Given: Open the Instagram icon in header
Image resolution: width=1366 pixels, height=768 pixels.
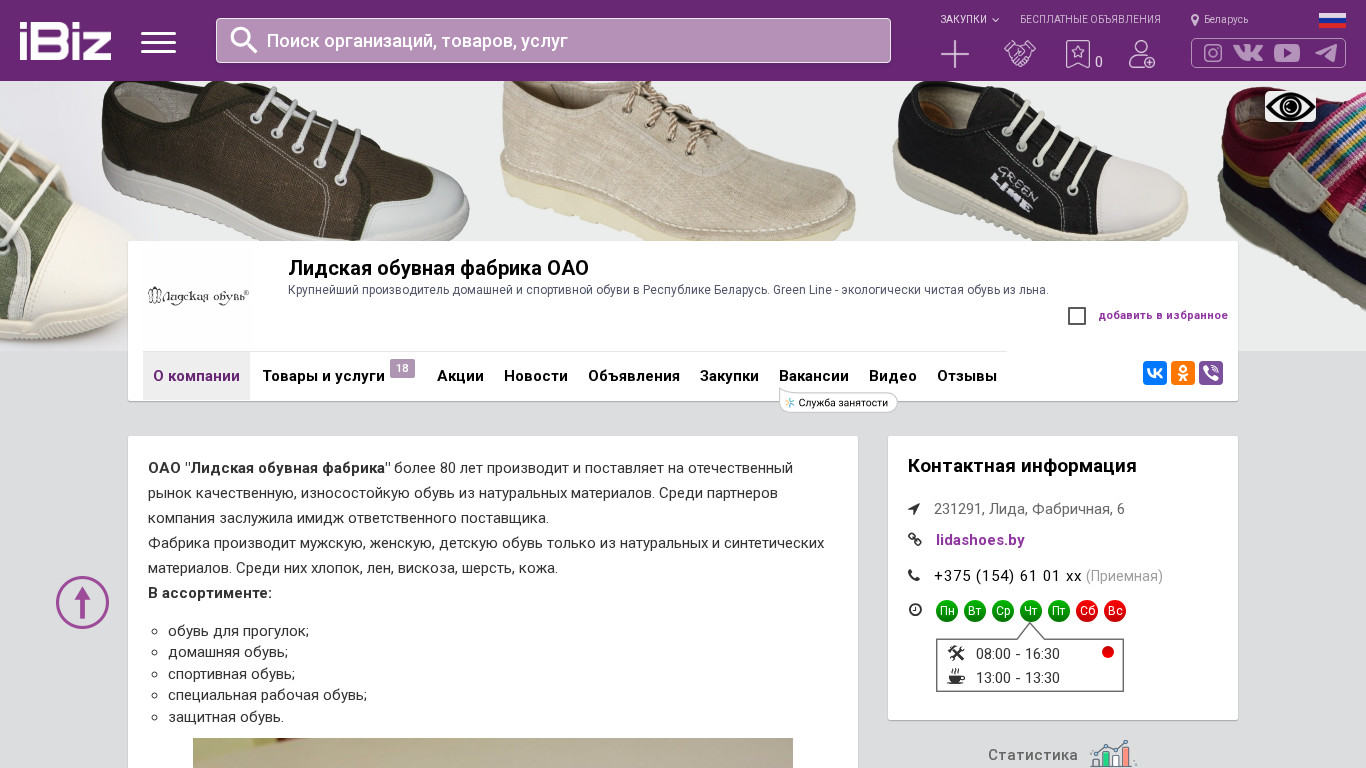Looking at the screenshot, I should point(1213,53).
